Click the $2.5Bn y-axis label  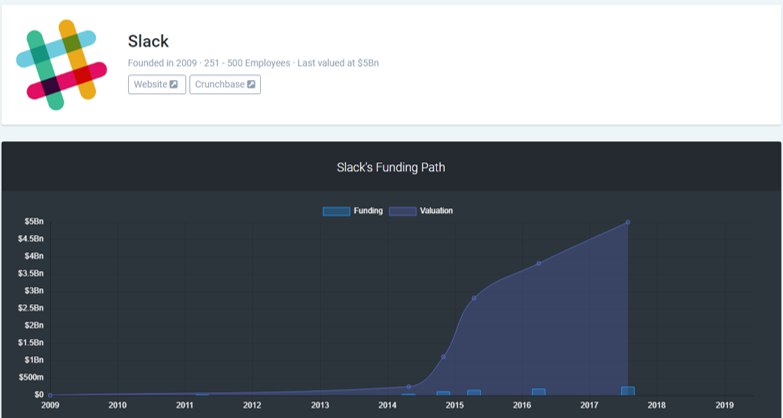31,308
